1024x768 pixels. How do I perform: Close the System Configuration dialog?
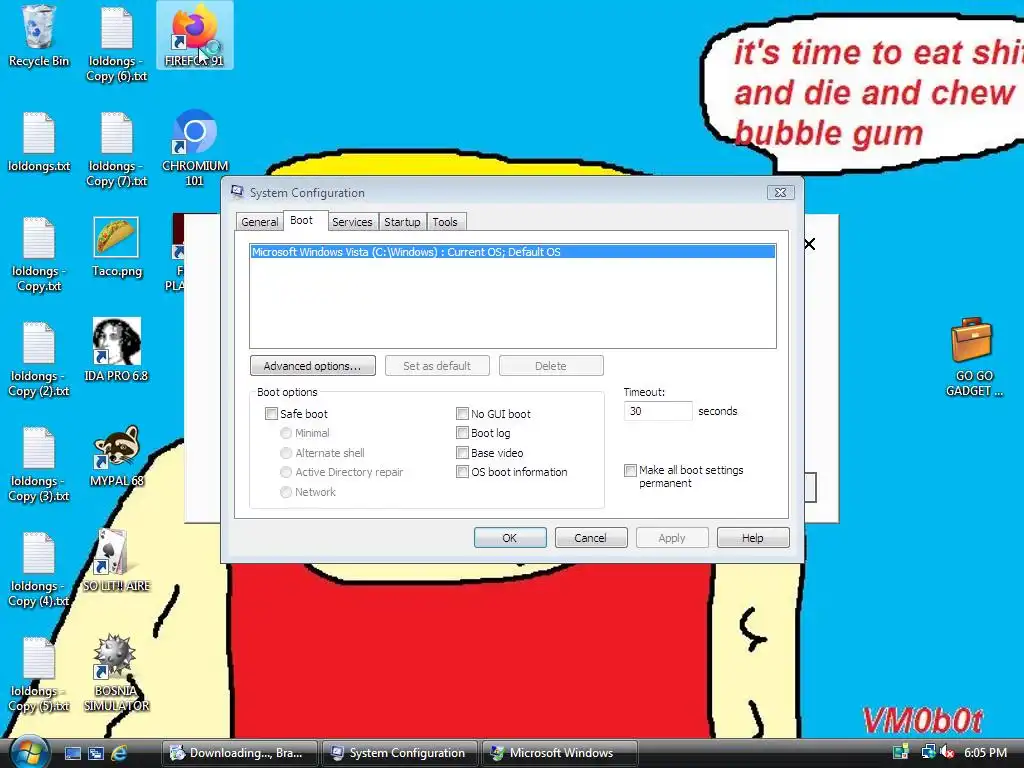pos(780,193)
